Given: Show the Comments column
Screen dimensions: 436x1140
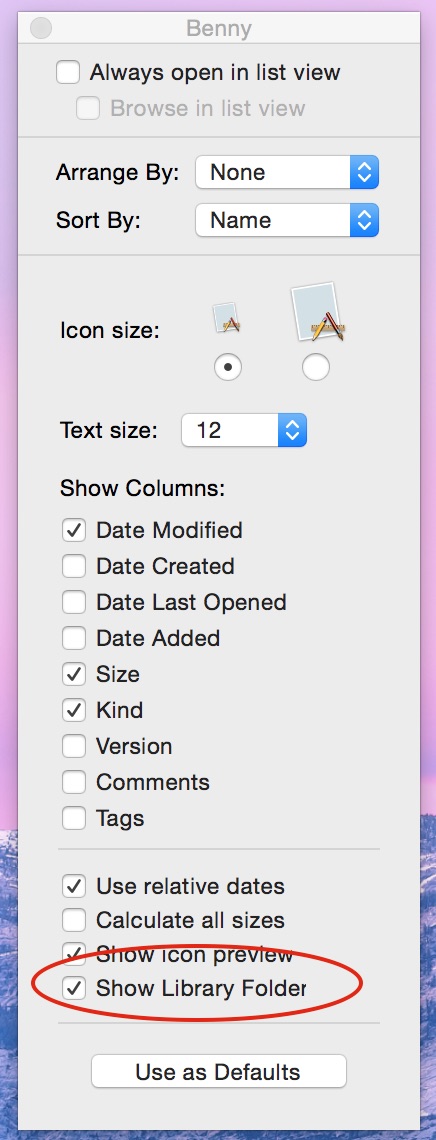Looking at the screenshot, I should click(x=73, y=782).
